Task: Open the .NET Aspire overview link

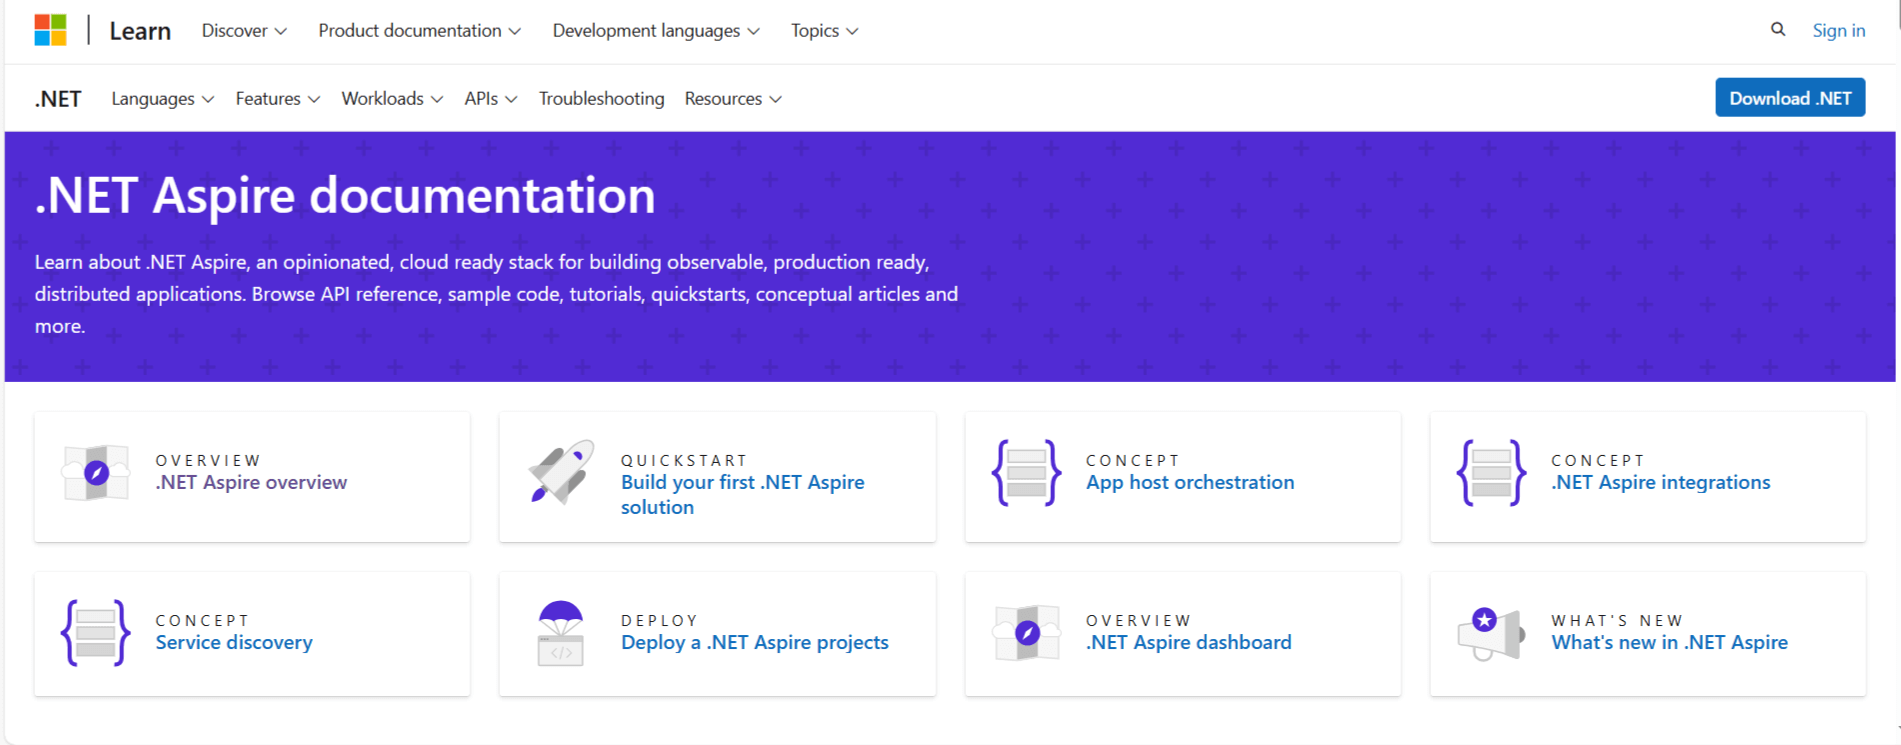Action: (251, 482)
